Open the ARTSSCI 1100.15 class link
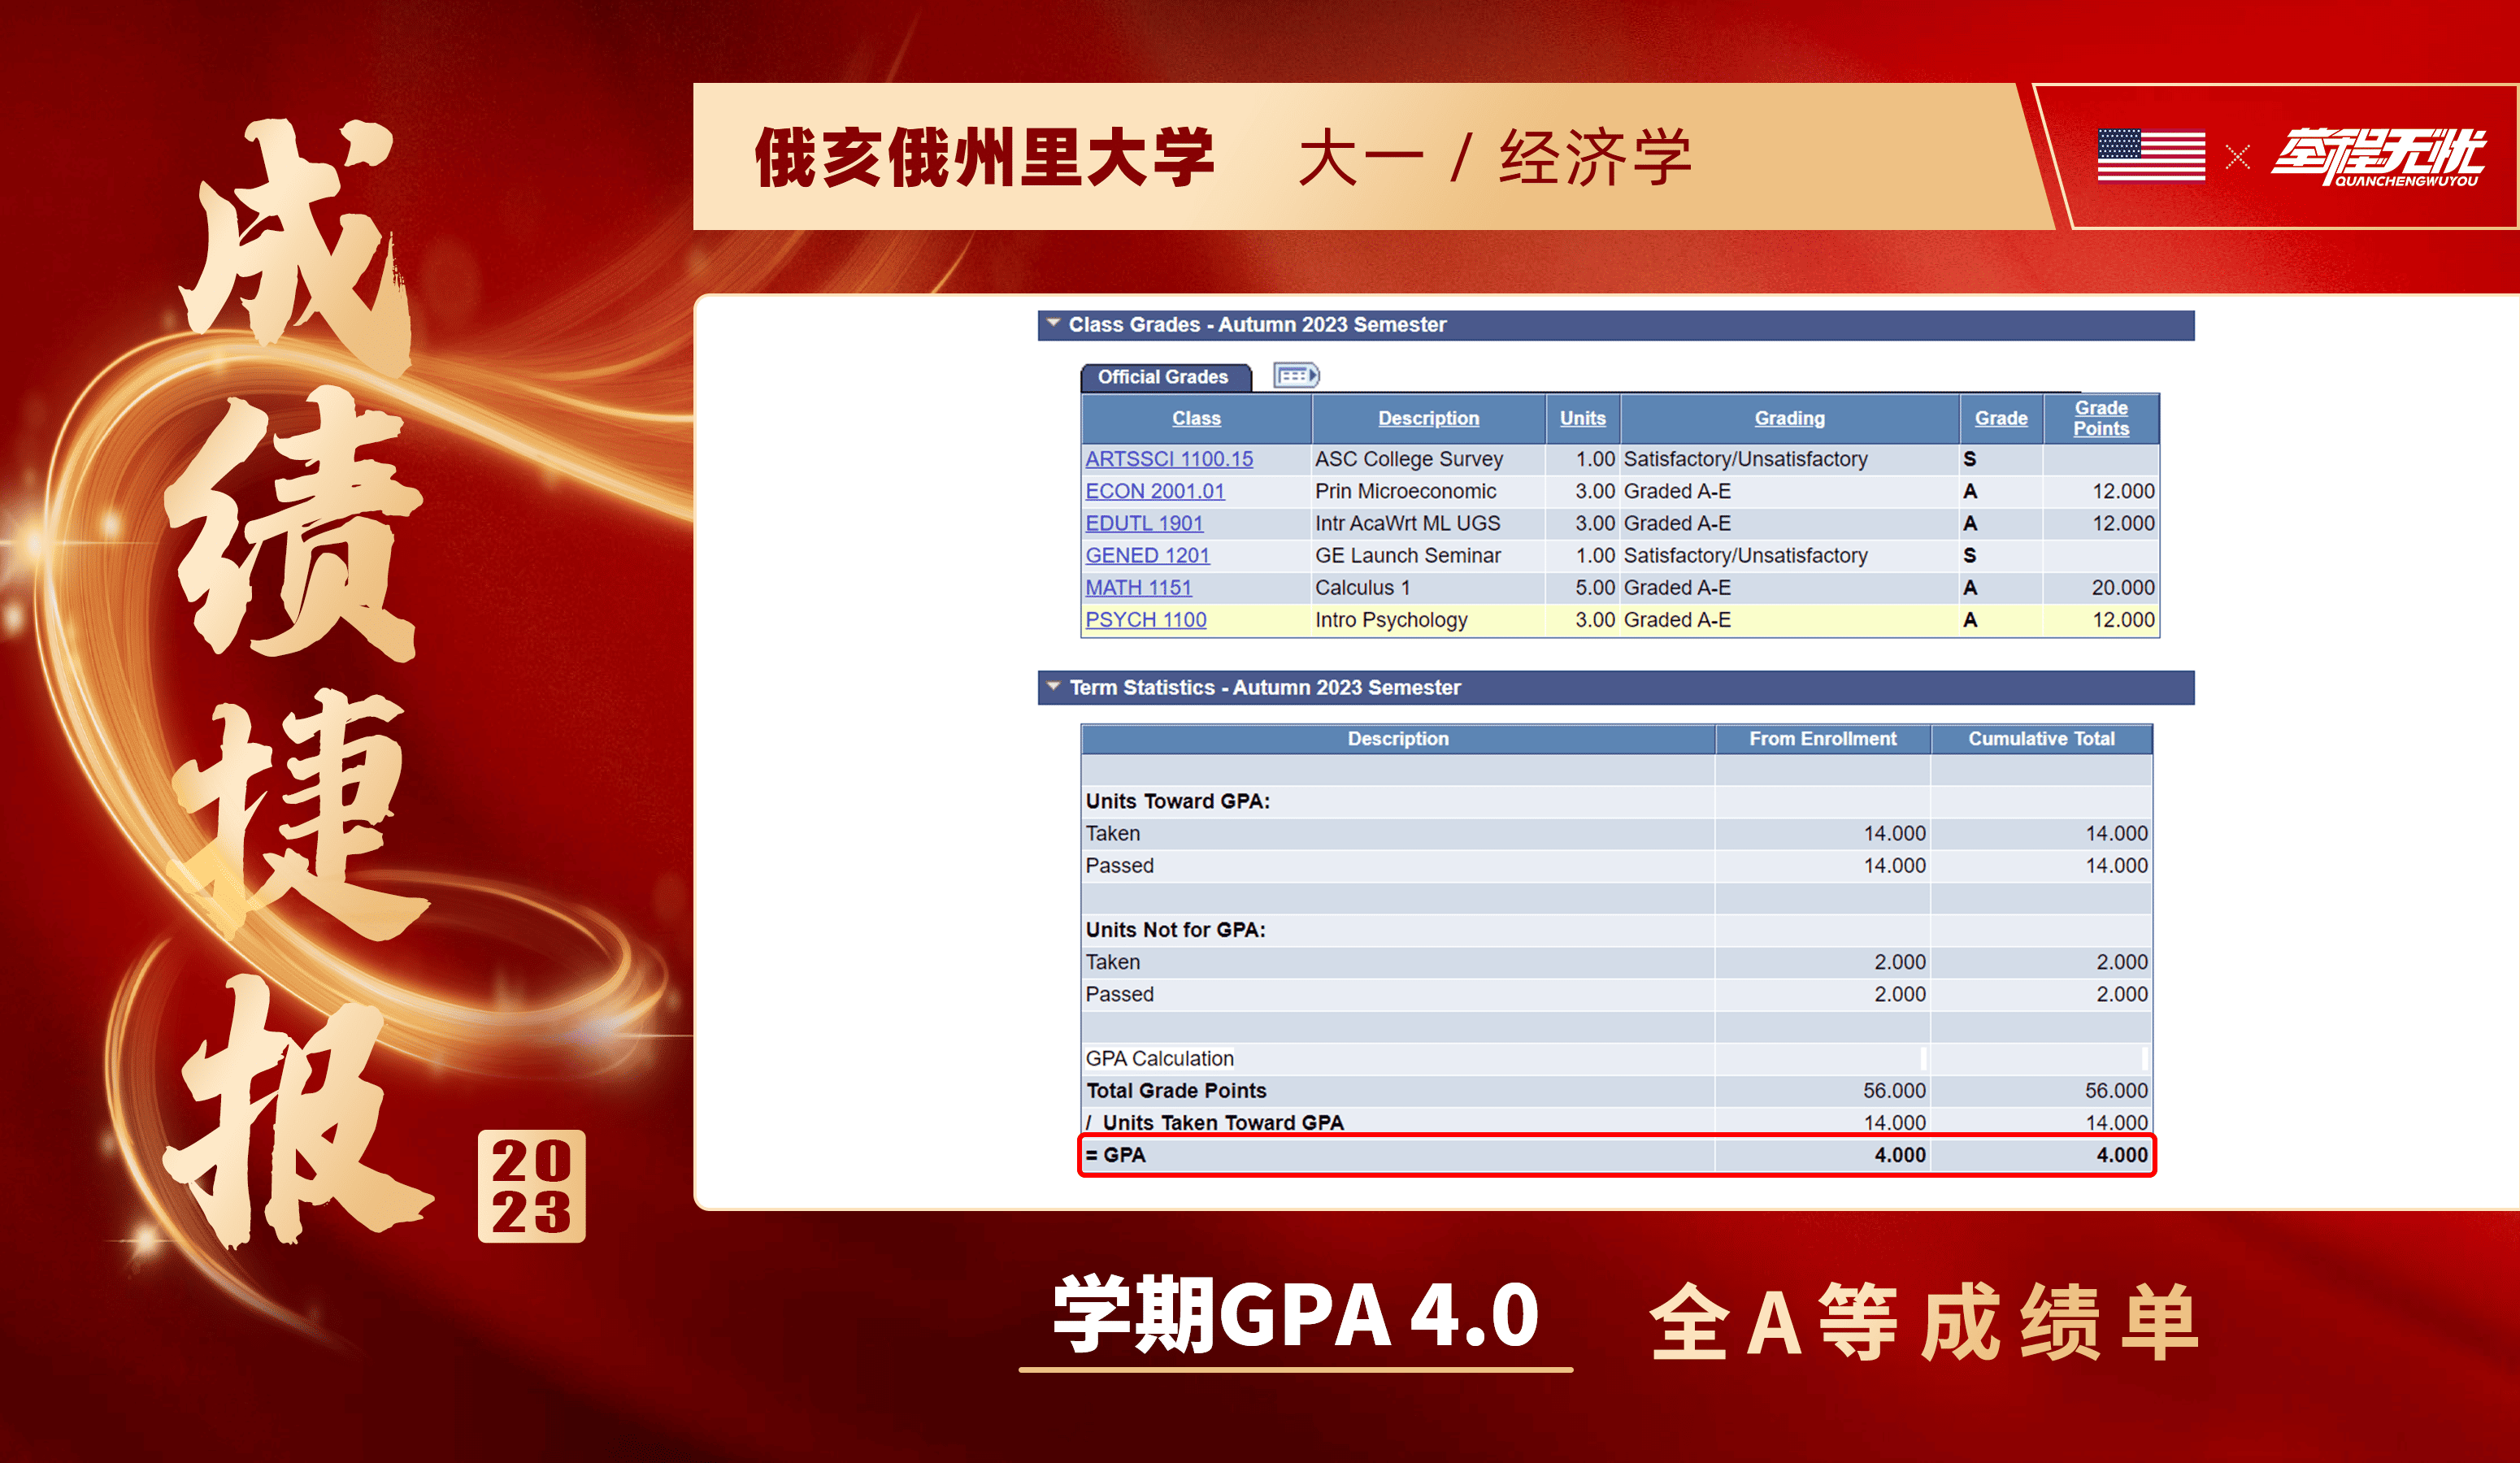Screen dimensions: 2520x1463 (1169, 459)
